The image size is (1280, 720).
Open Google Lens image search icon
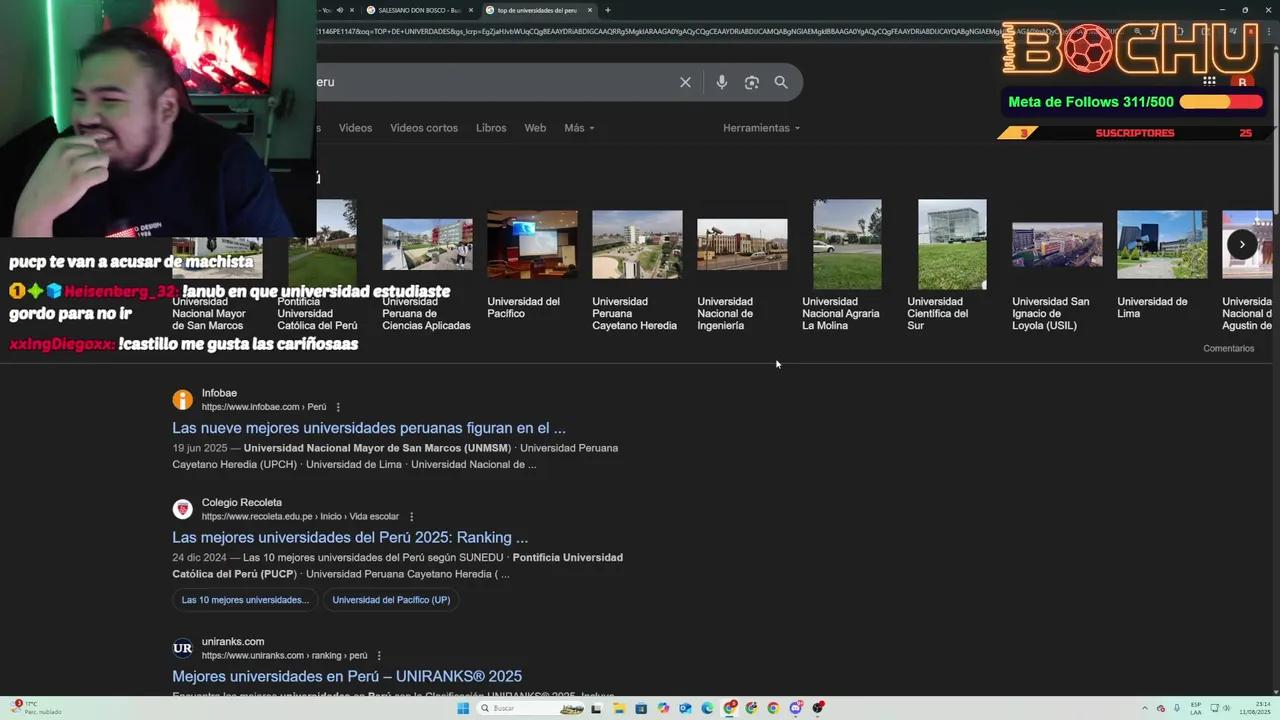[752, 82]
